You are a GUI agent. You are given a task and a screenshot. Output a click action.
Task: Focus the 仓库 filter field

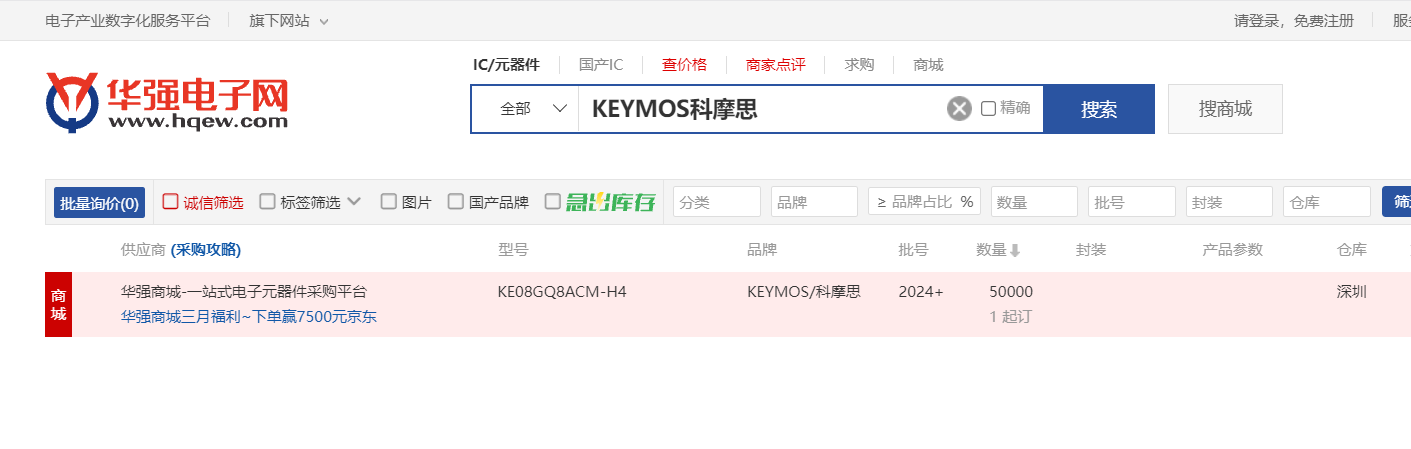coord(1327,202)
